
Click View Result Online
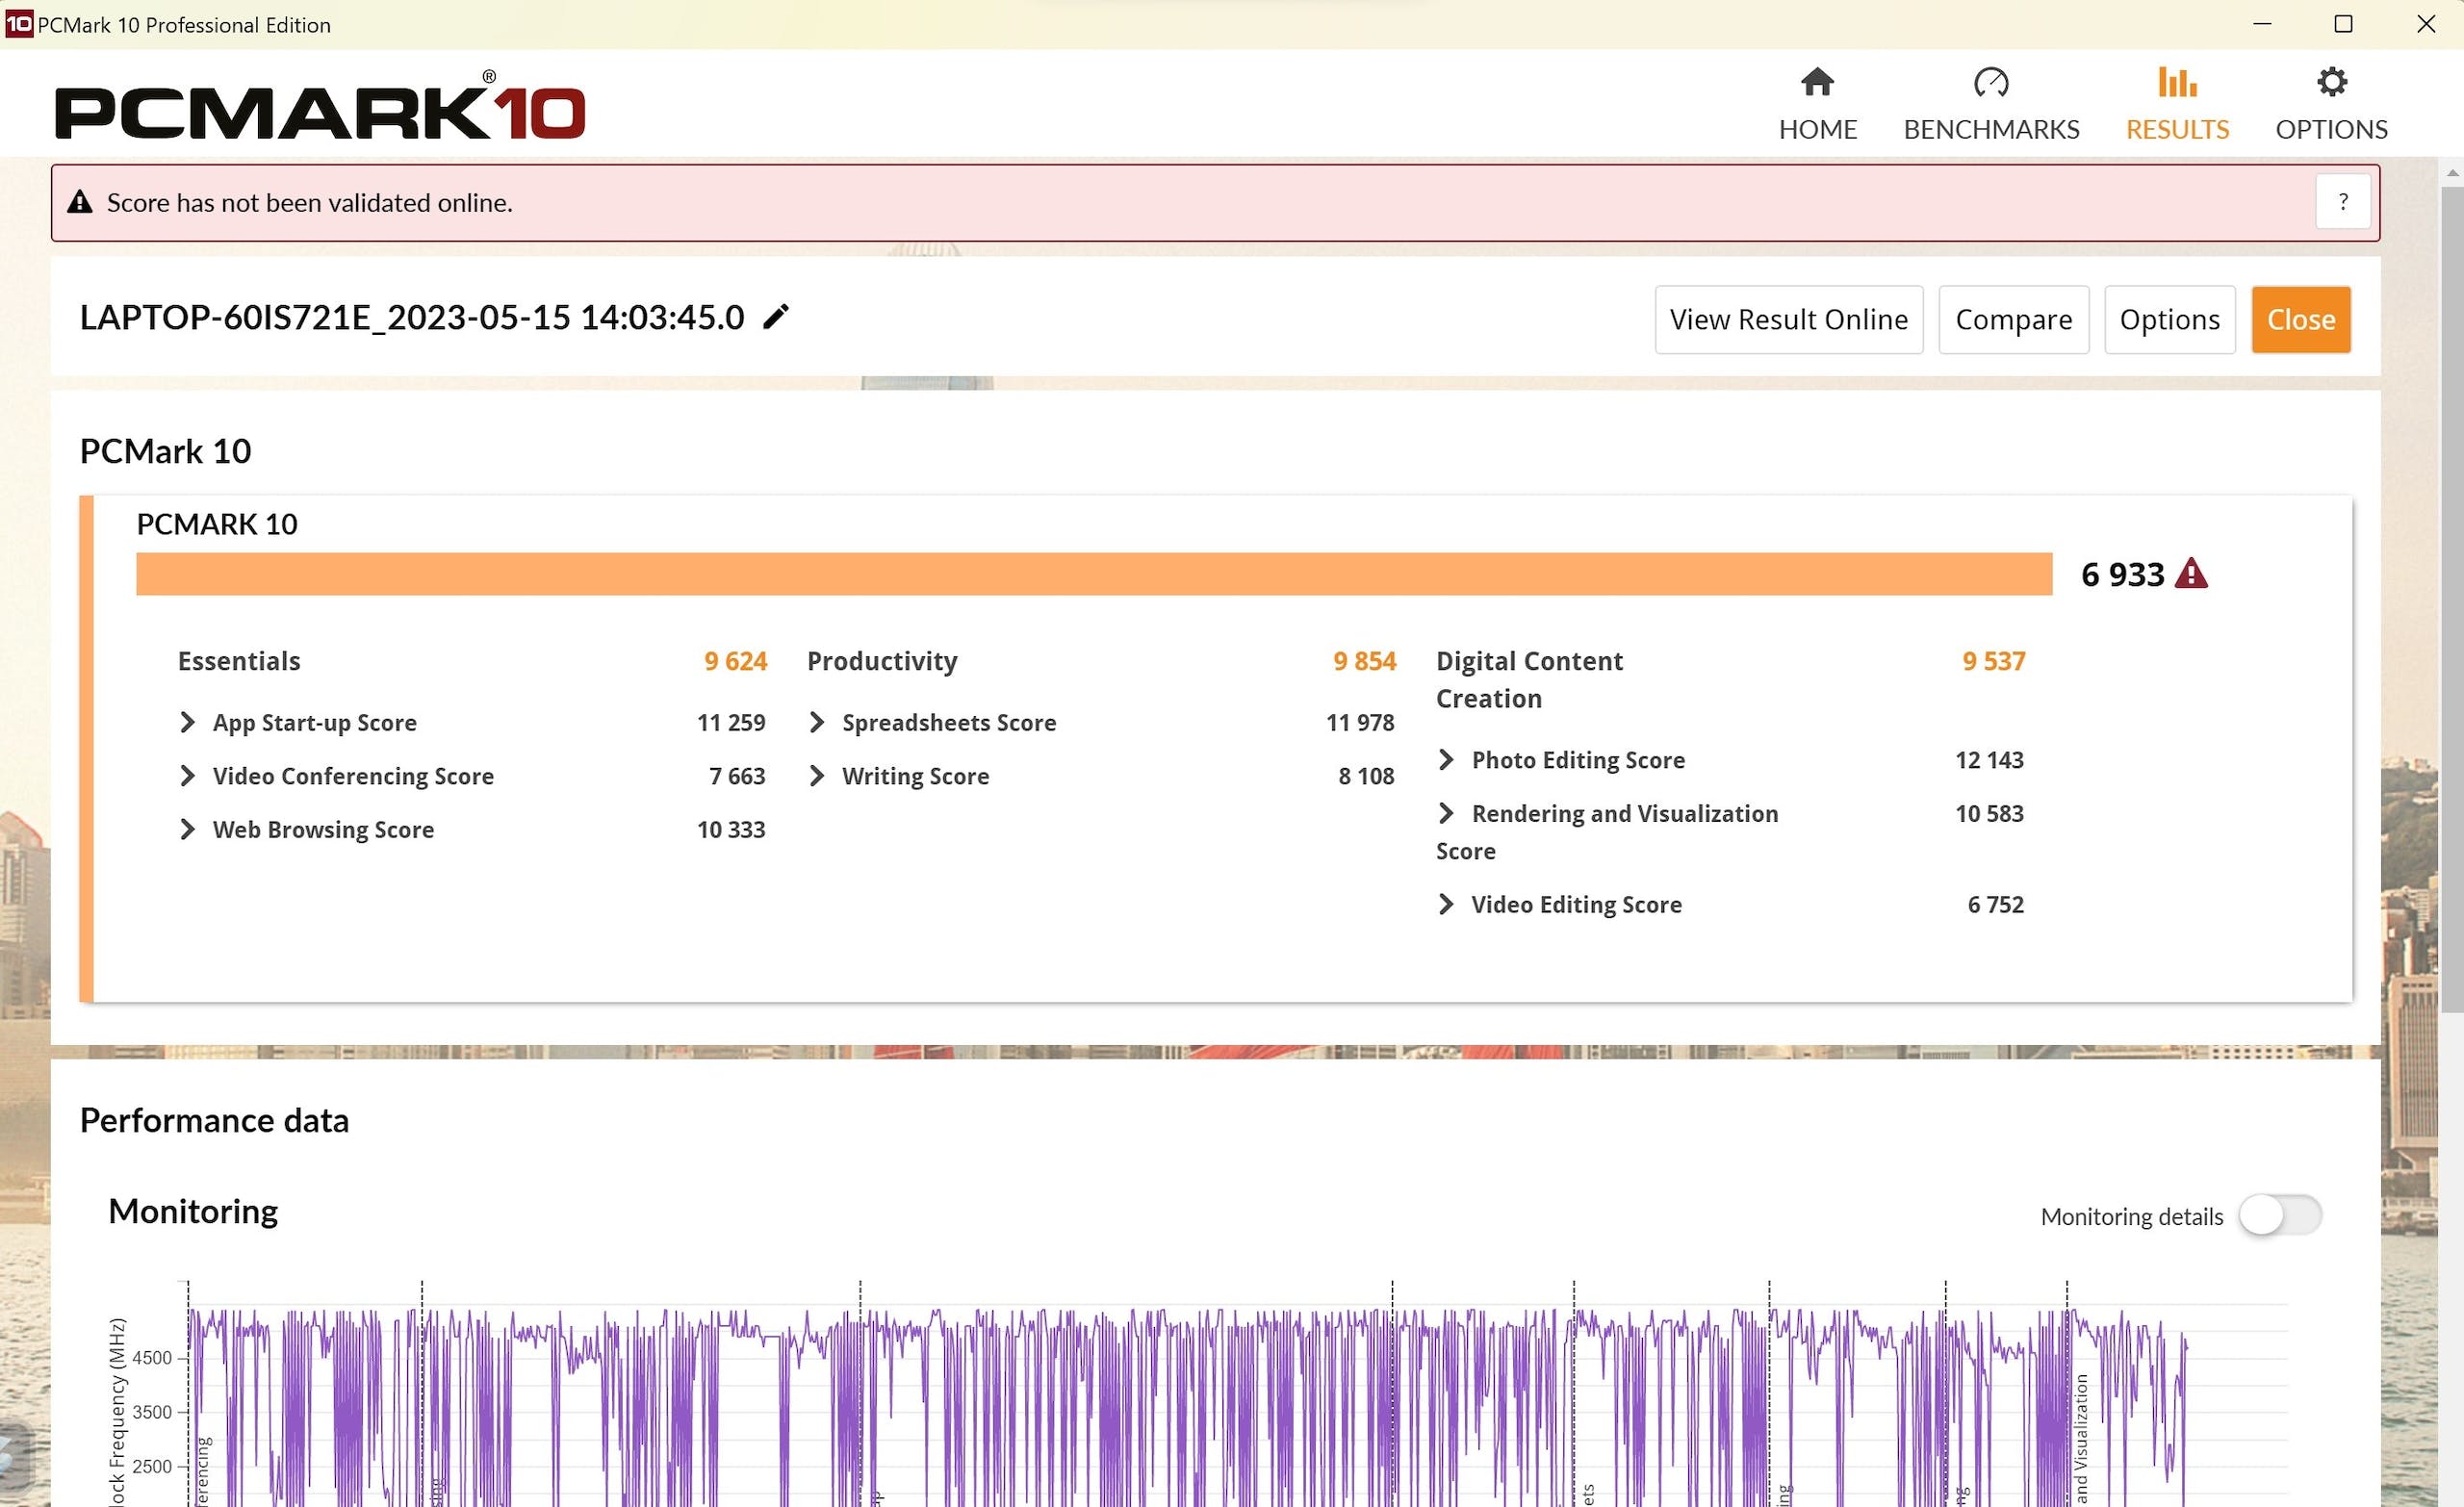(1788, 320)
